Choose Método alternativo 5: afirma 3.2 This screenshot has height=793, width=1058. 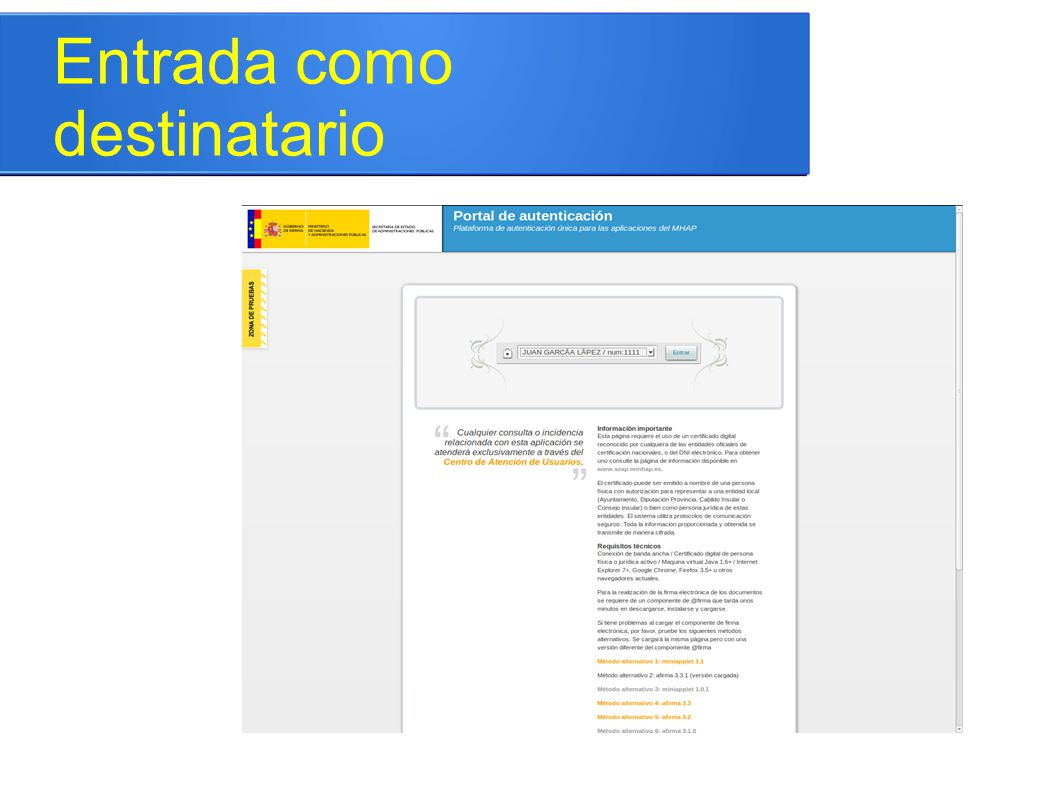(644, 717)
